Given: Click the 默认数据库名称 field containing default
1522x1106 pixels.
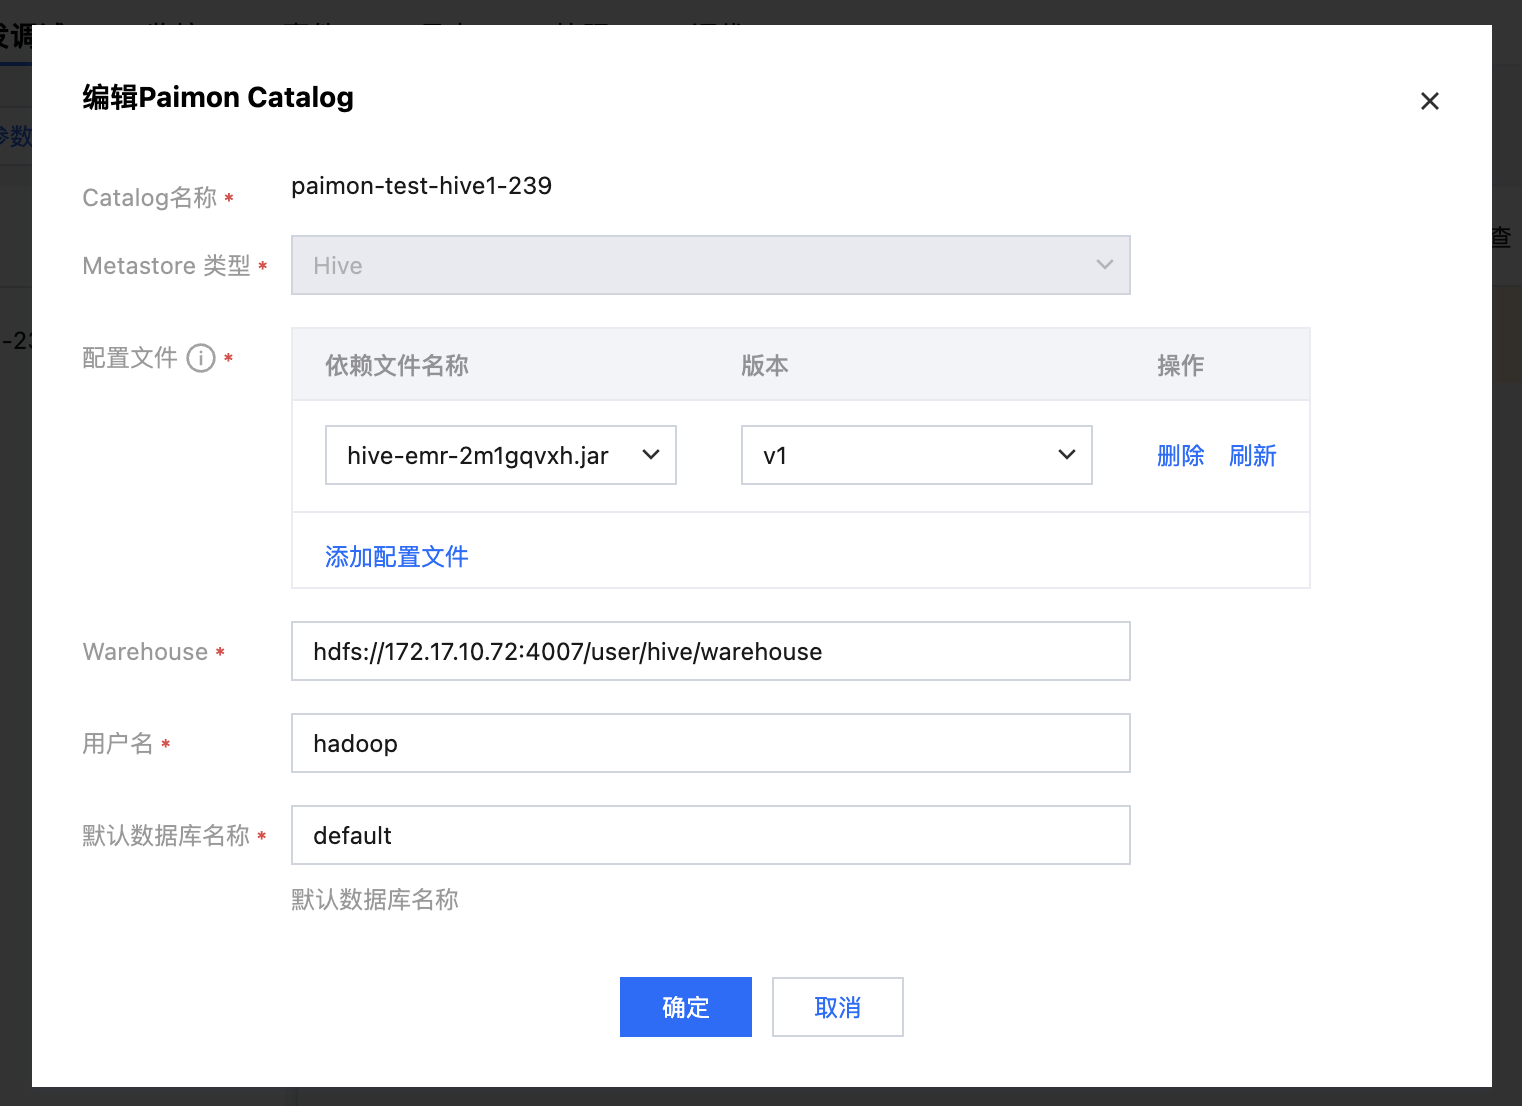Looking at the screenshot, I should pos(710,835).
